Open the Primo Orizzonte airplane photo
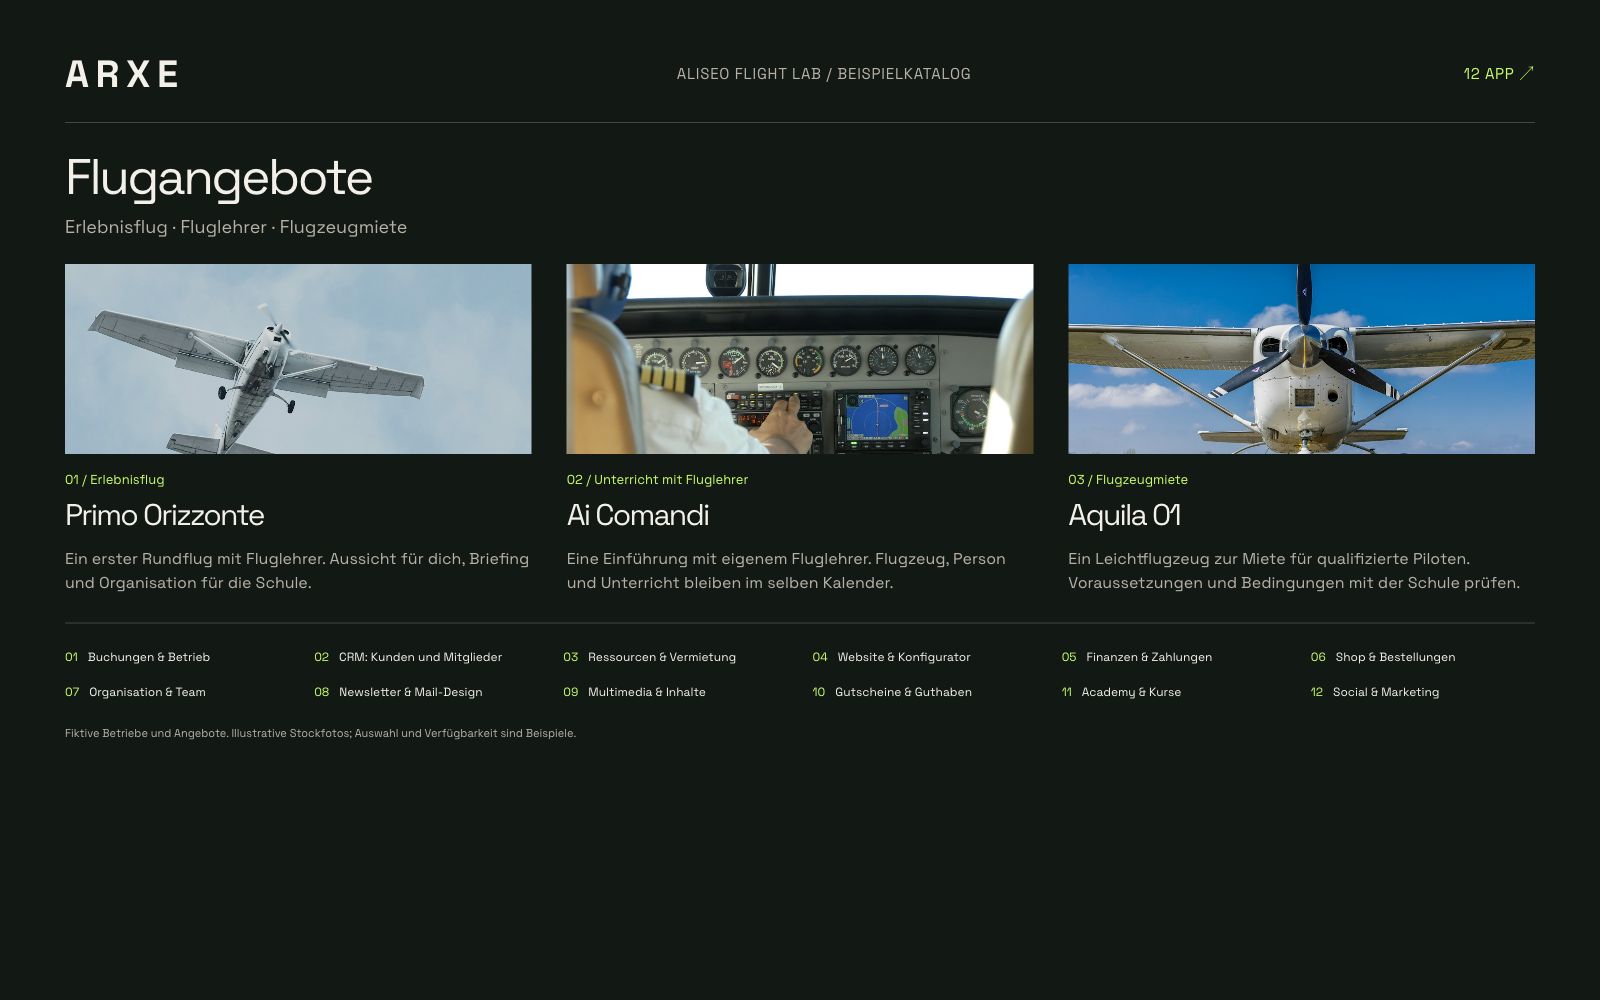Screen dimensions: 1600x1000 click(298, 359)
